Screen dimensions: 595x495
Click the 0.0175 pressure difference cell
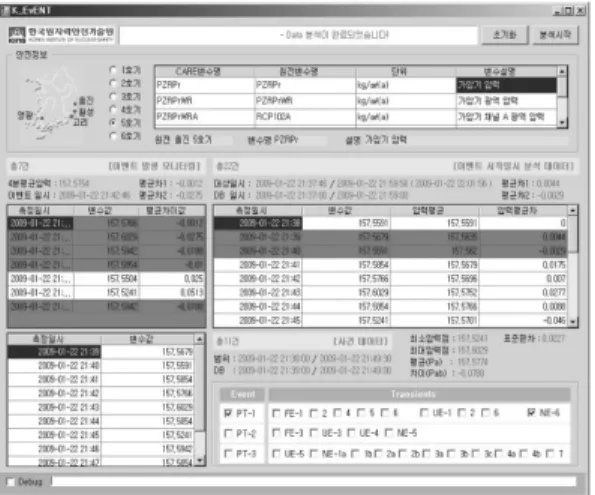coord(524,265)
